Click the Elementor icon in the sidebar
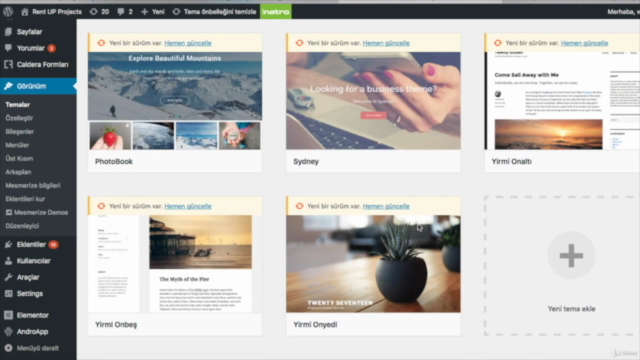This screenshot has width=640, height=360. coord(8,315)
